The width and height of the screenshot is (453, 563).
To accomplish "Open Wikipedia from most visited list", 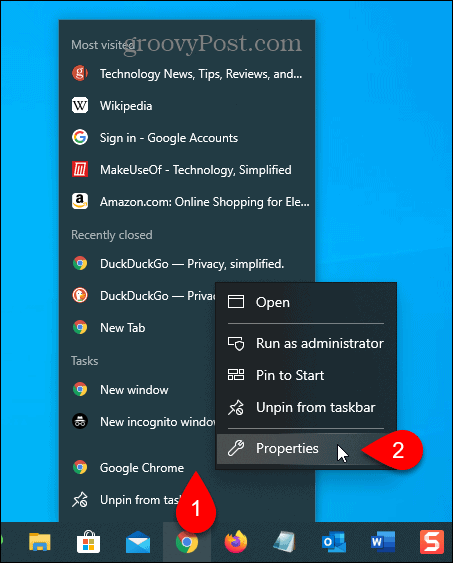I will [x=187, y=106].
